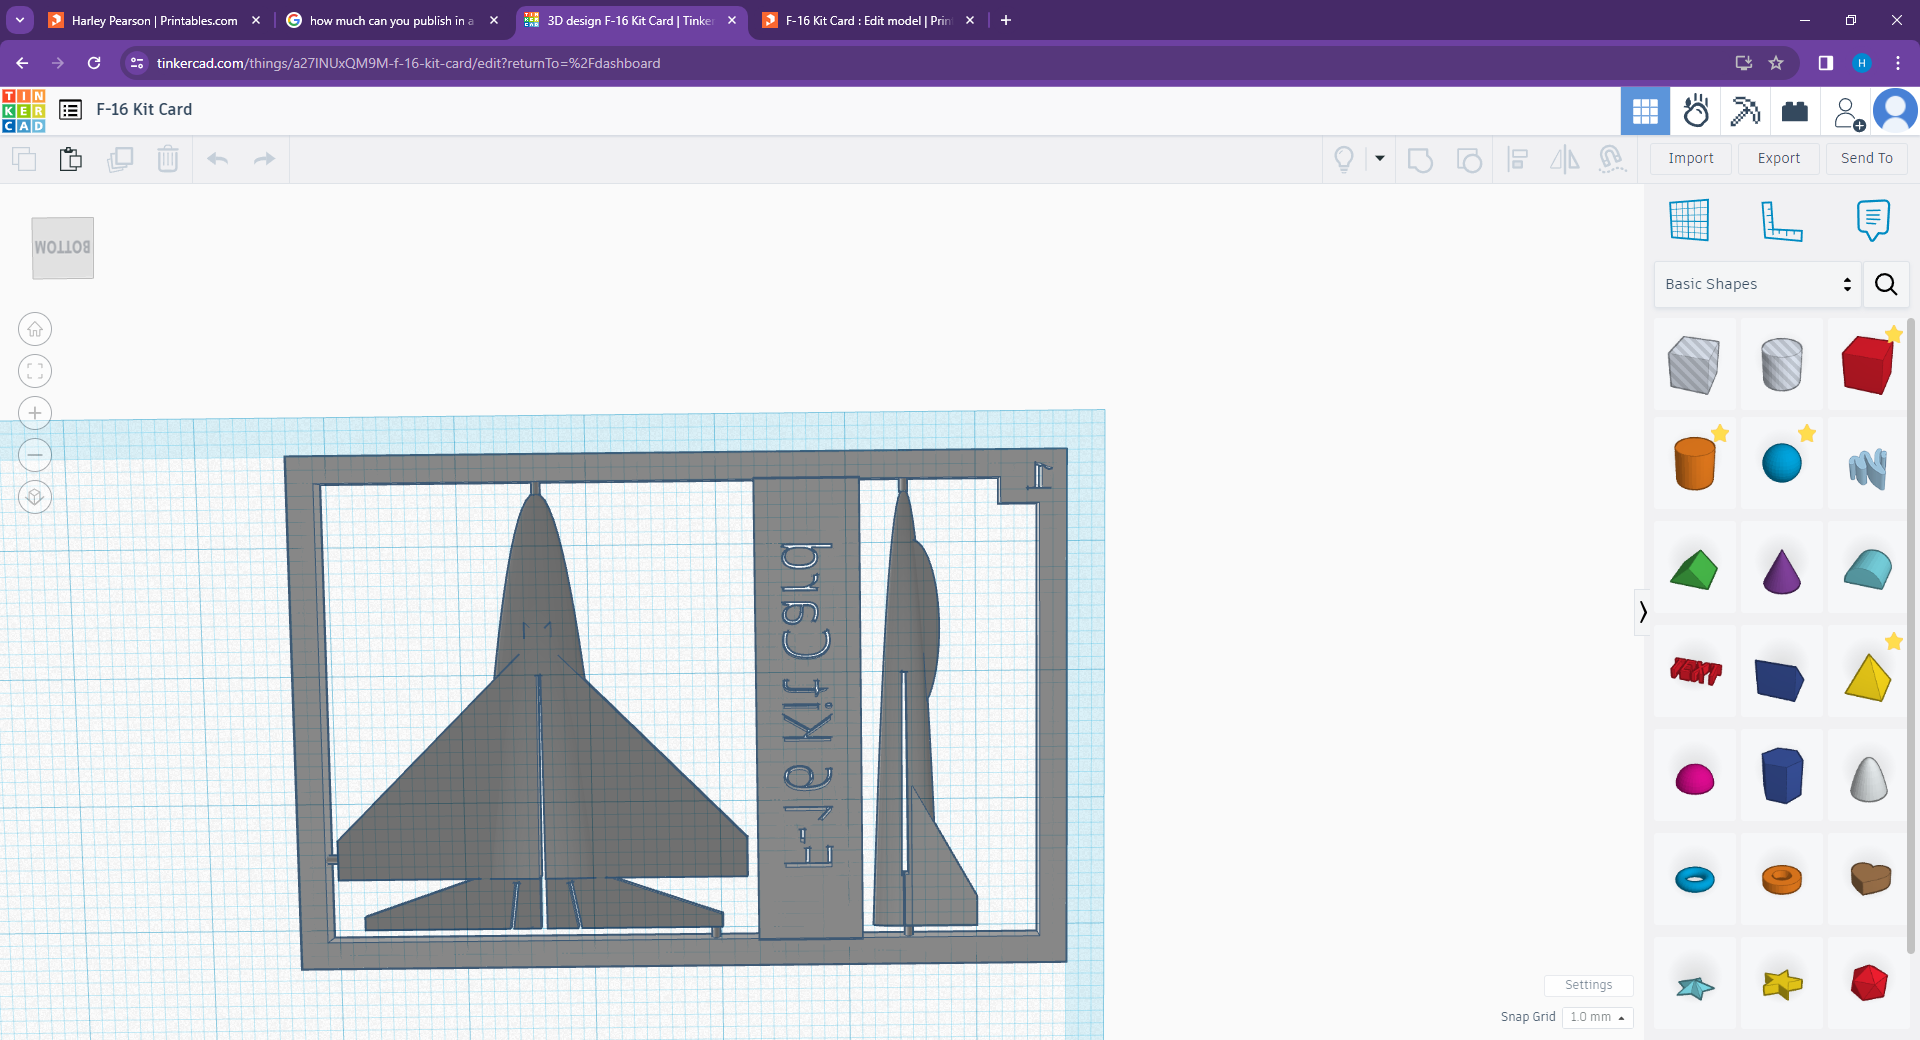
Task: Click the Tinkercad logo
Action: 23,110
